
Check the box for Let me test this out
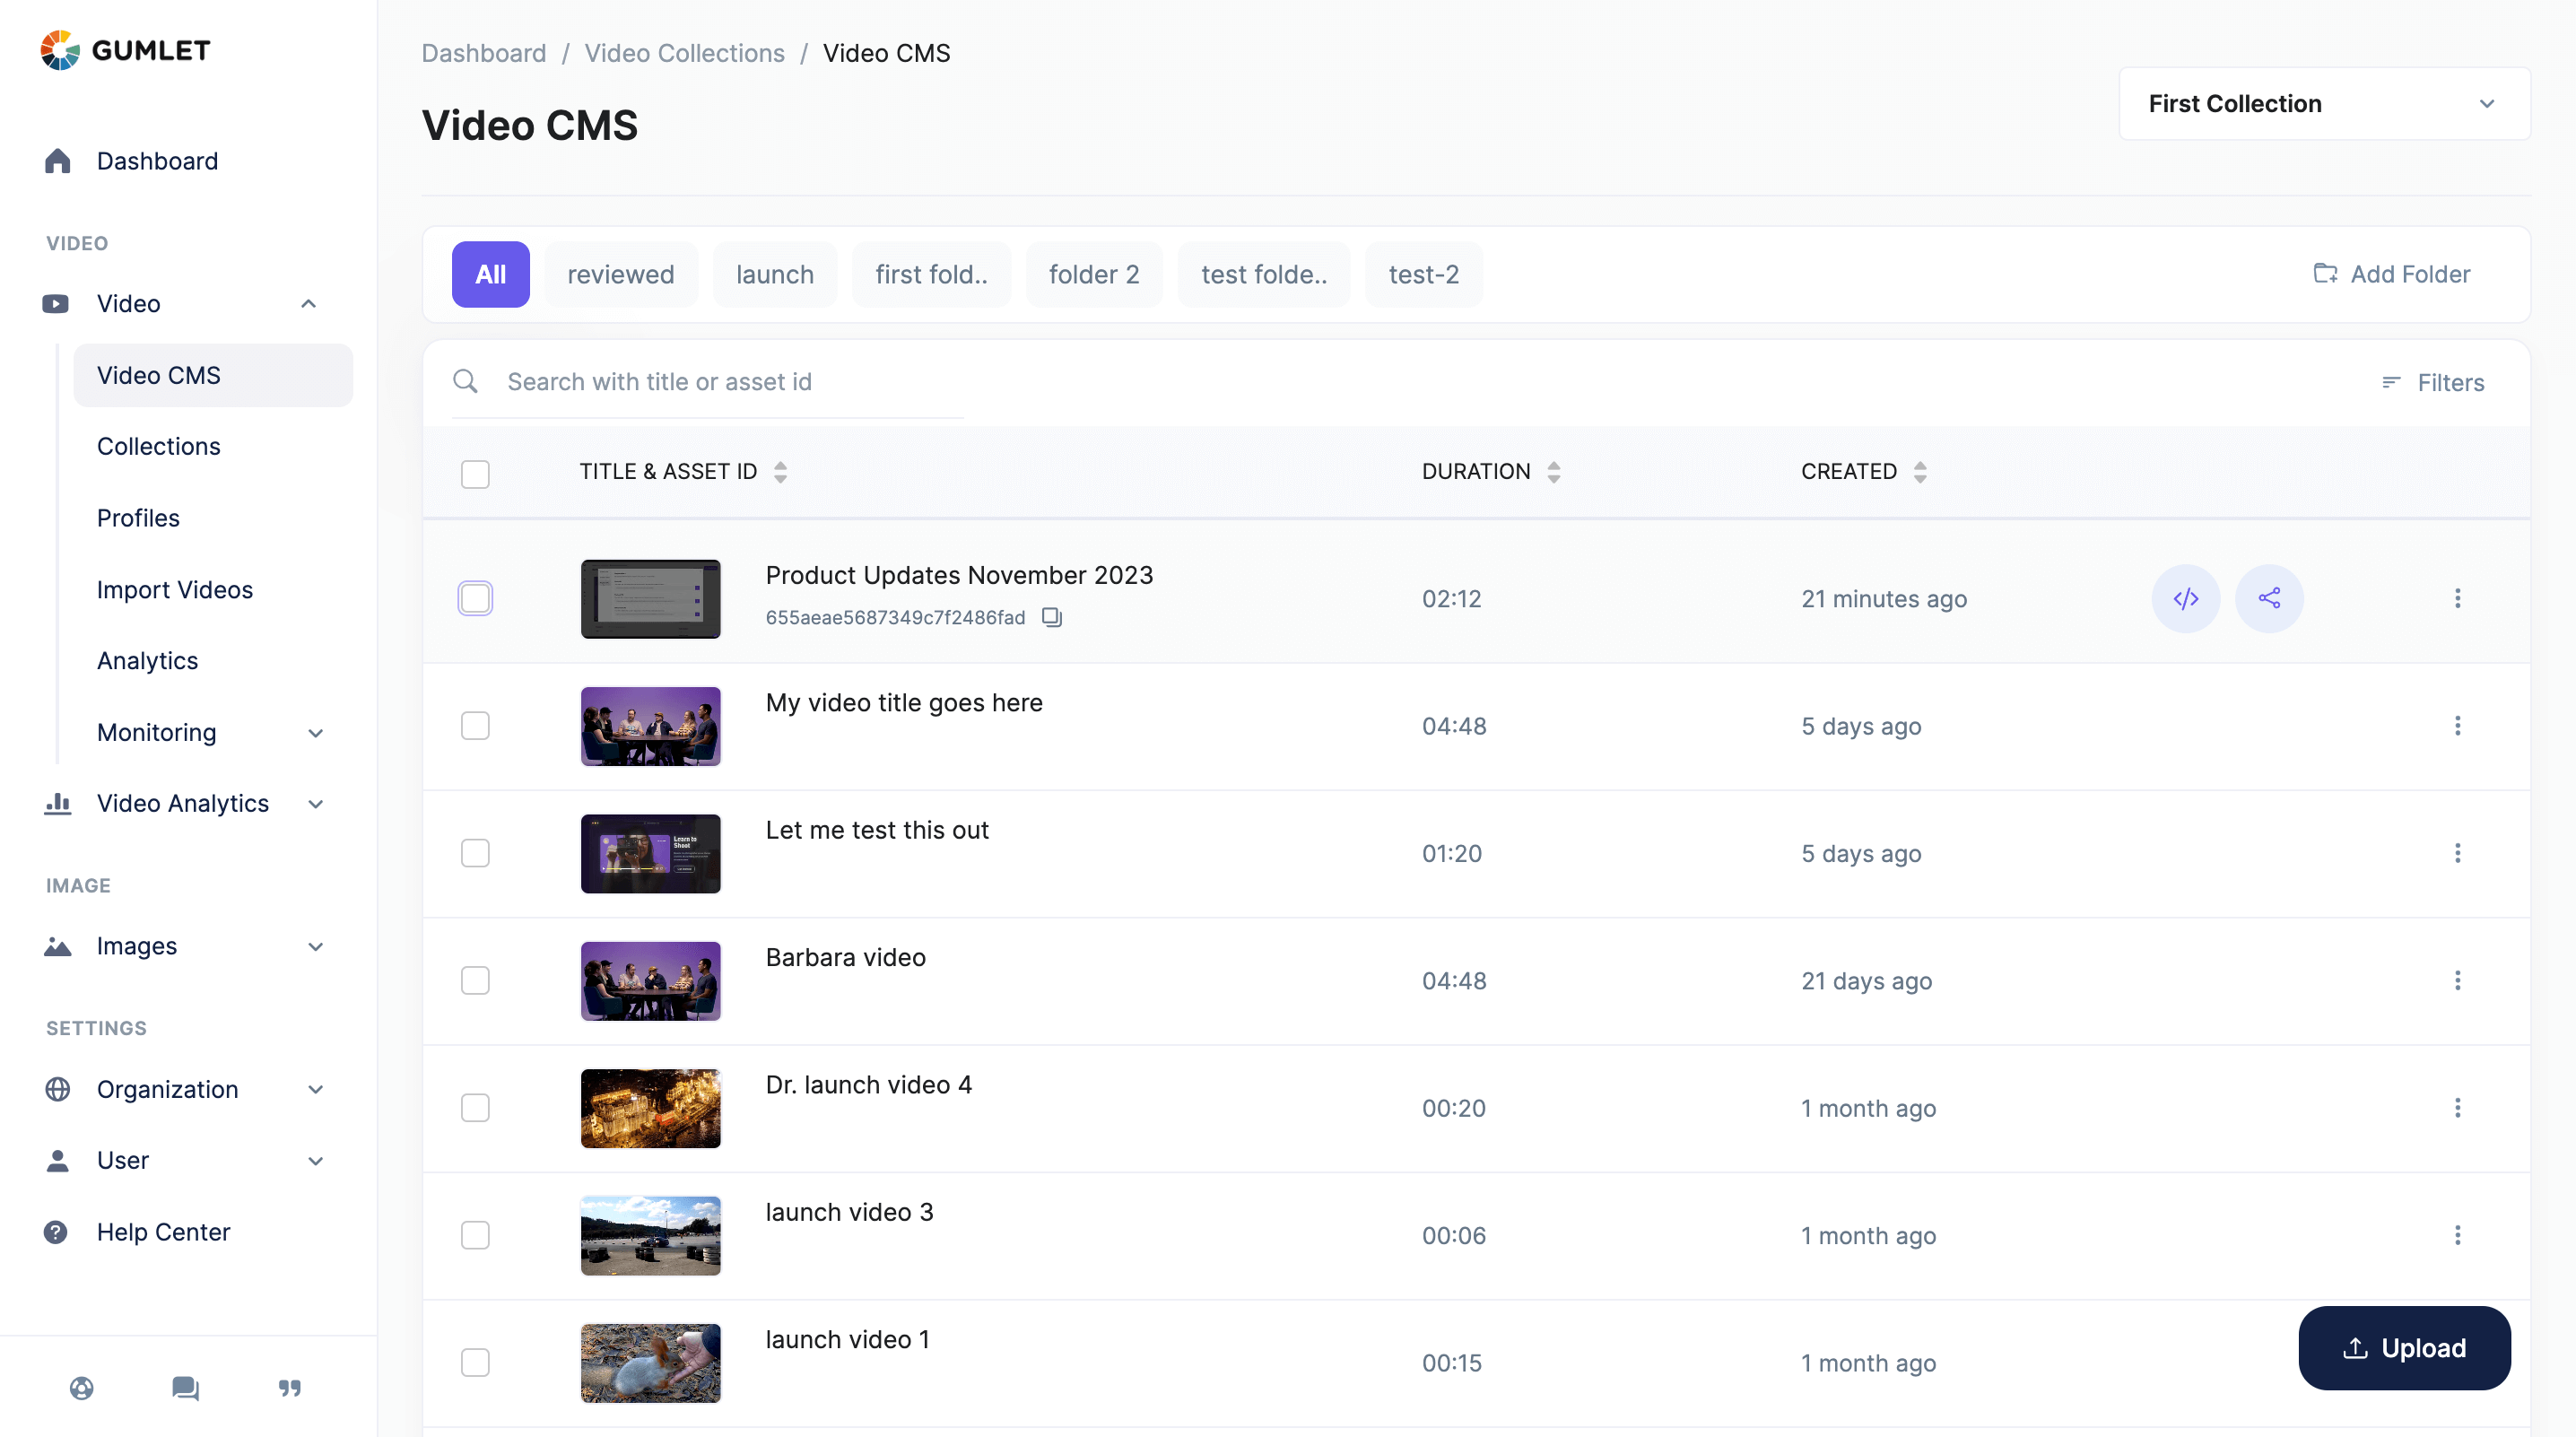475,853
